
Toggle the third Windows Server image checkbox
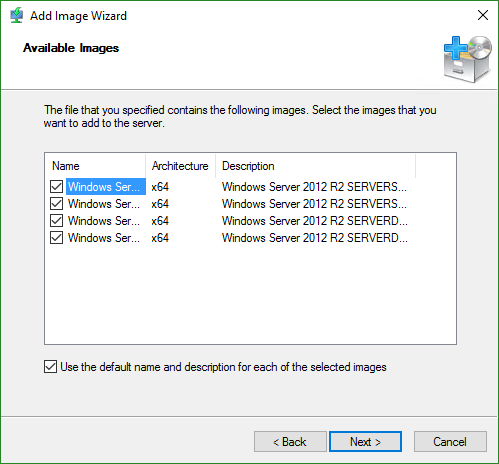56,221
